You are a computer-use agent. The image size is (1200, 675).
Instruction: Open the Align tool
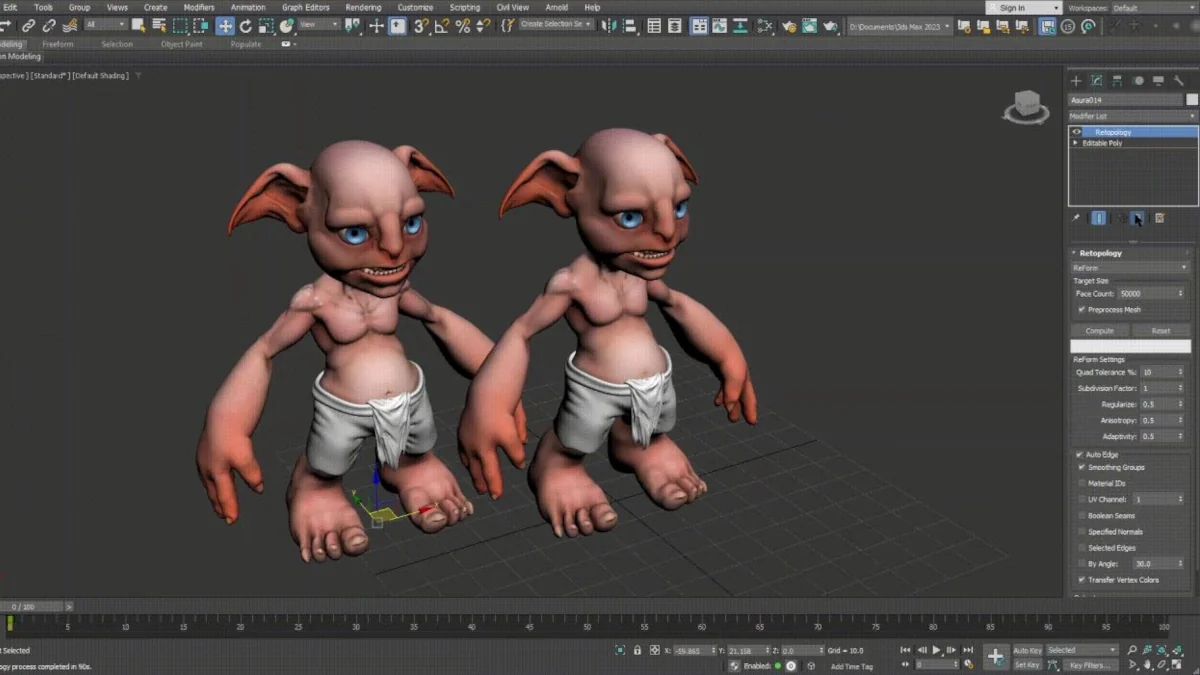coord(630,25)
